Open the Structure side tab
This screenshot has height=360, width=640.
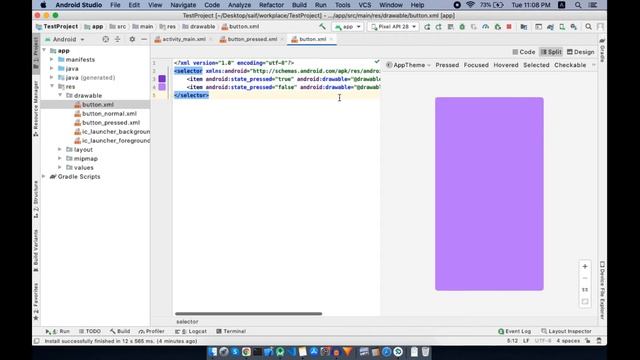36,199
